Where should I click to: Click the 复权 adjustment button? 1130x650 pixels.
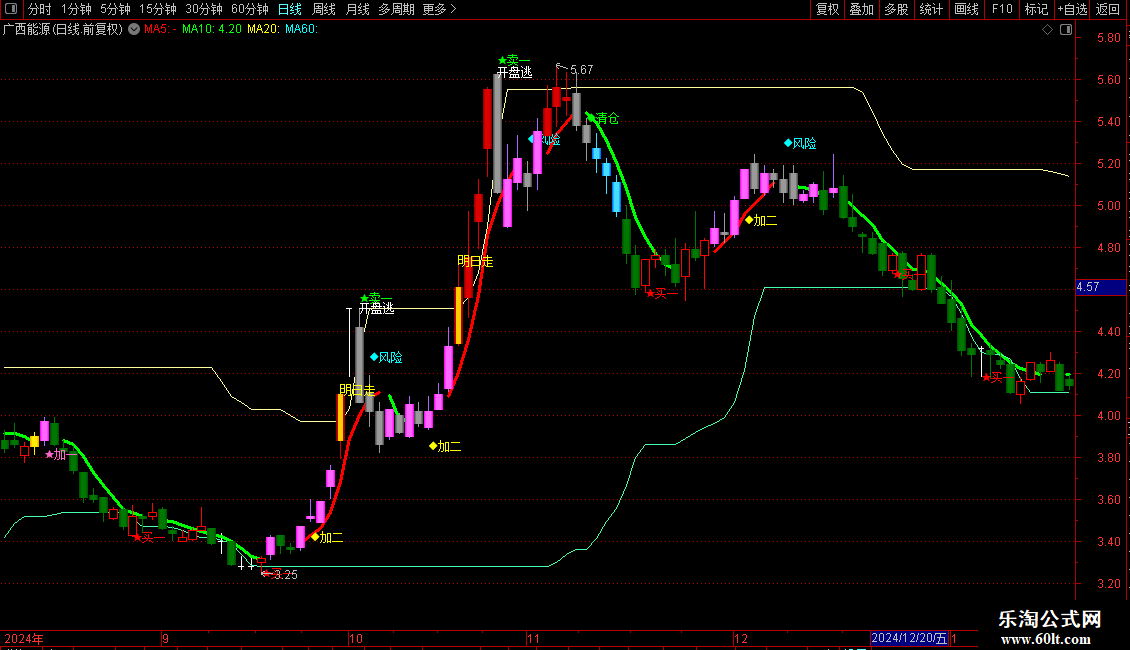(x=827, y=9)
